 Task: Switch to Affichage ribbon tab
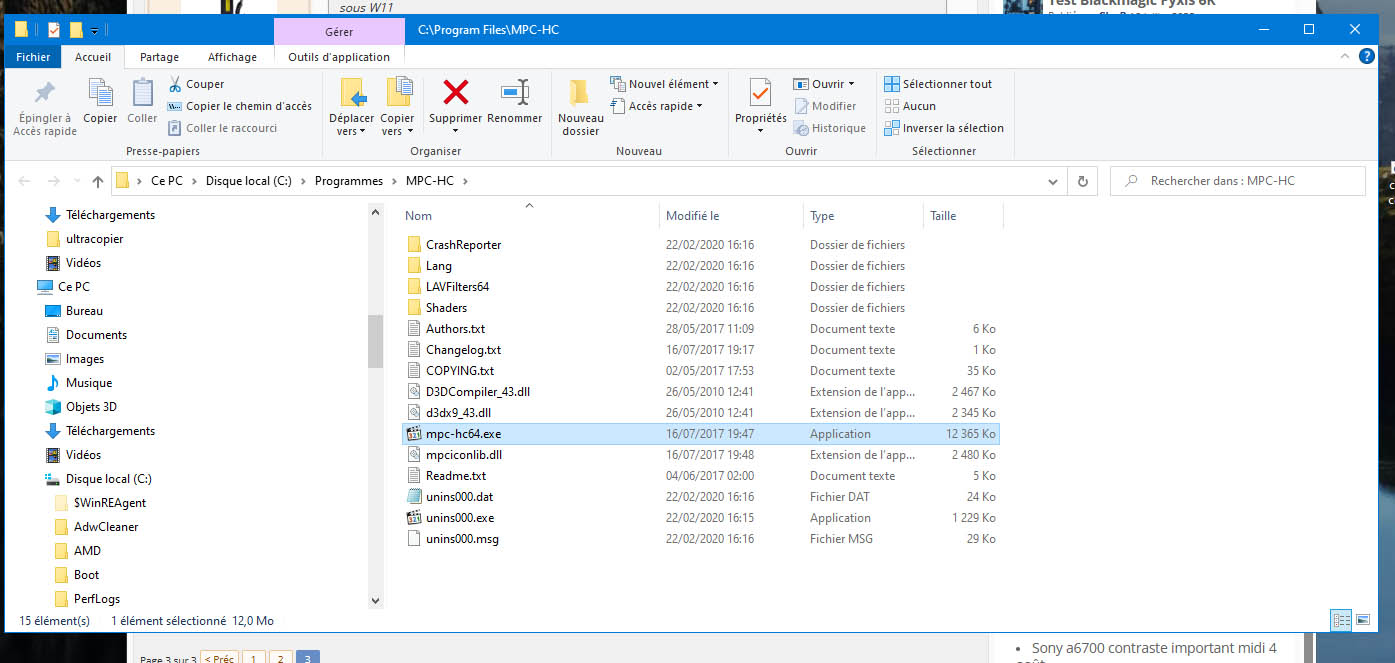(232, 57)
